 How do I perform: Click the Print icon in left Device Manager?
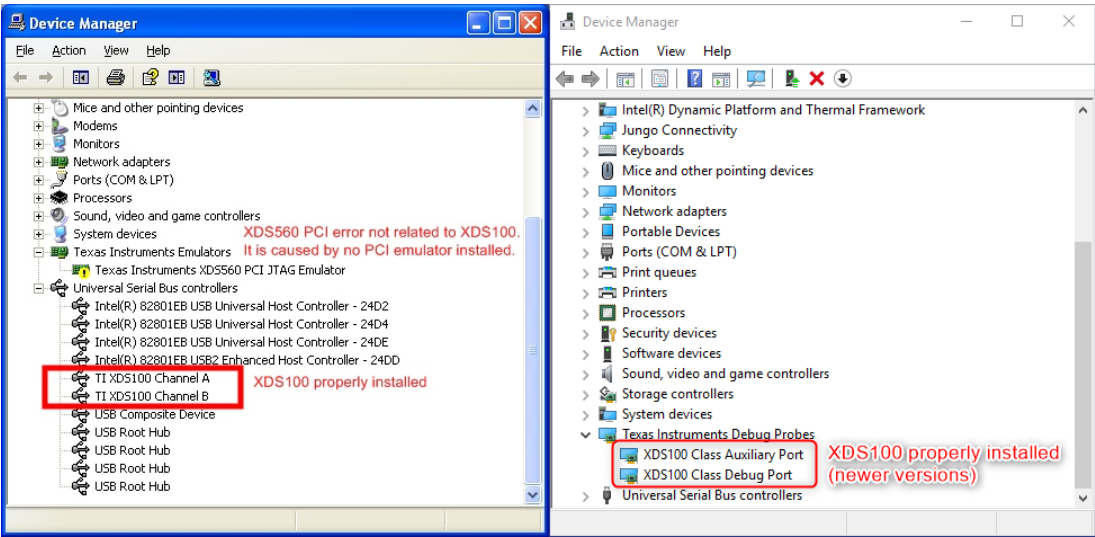click(115, 78)
